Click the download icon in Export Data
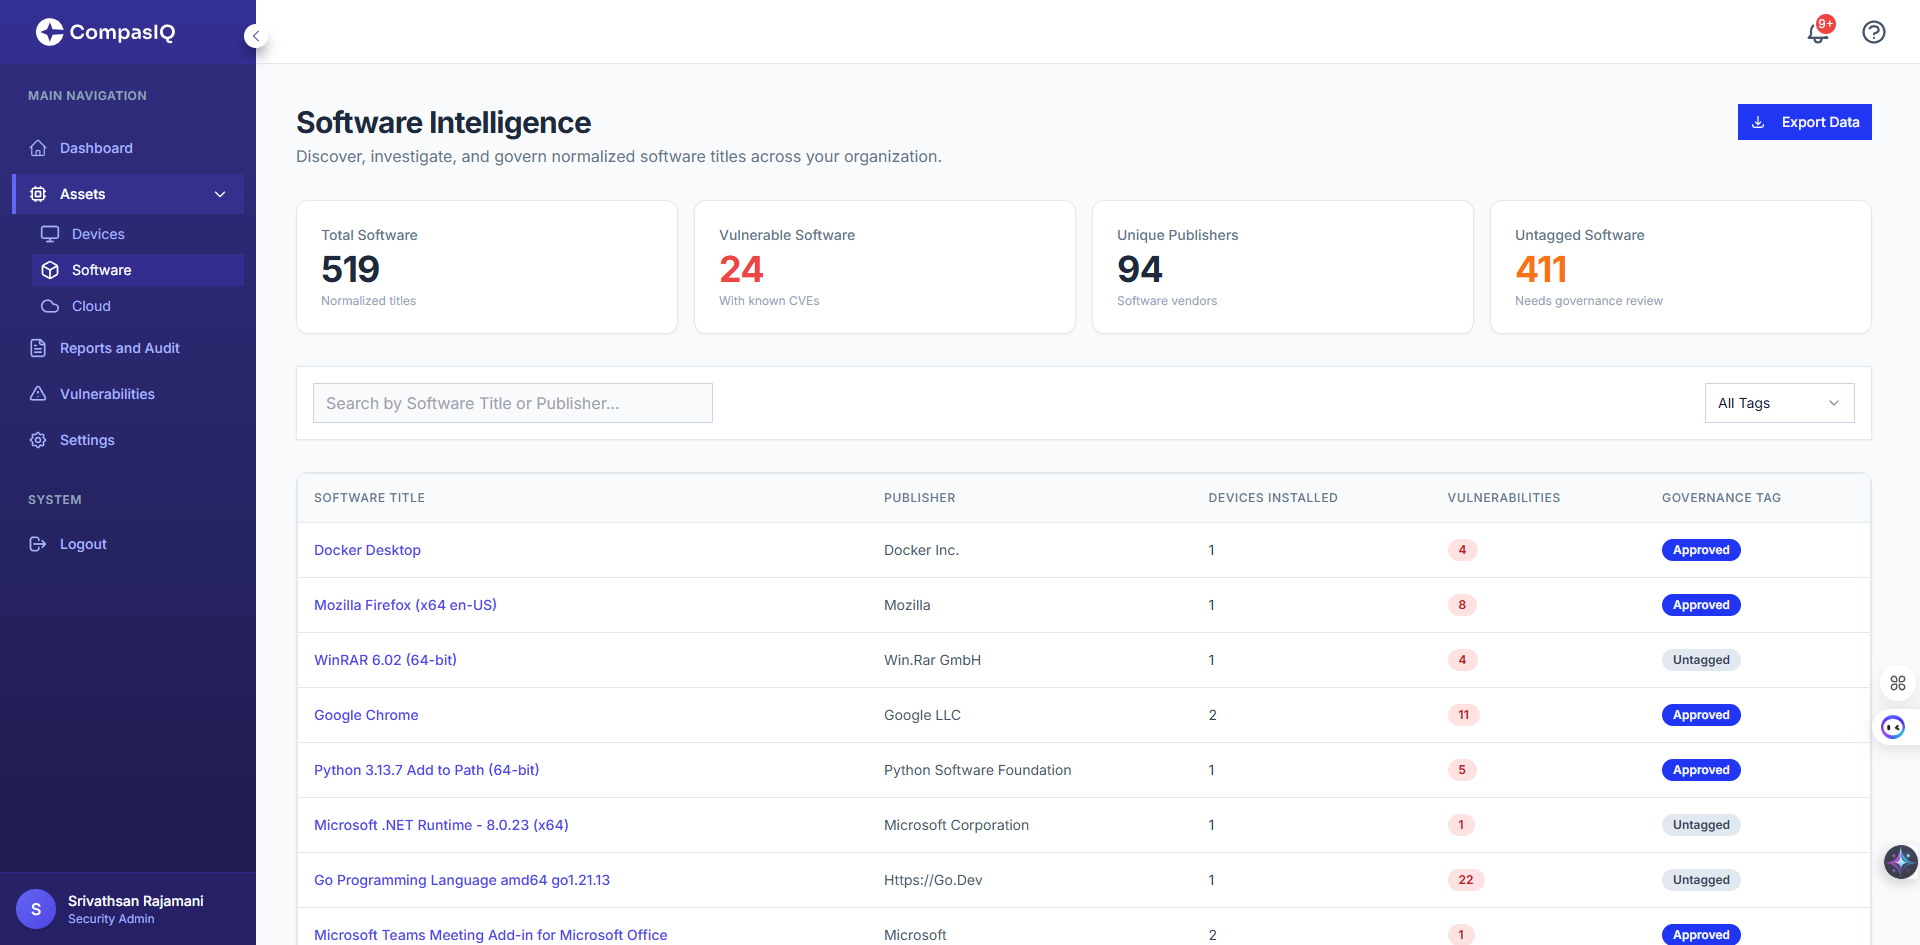 point(1758,122)
